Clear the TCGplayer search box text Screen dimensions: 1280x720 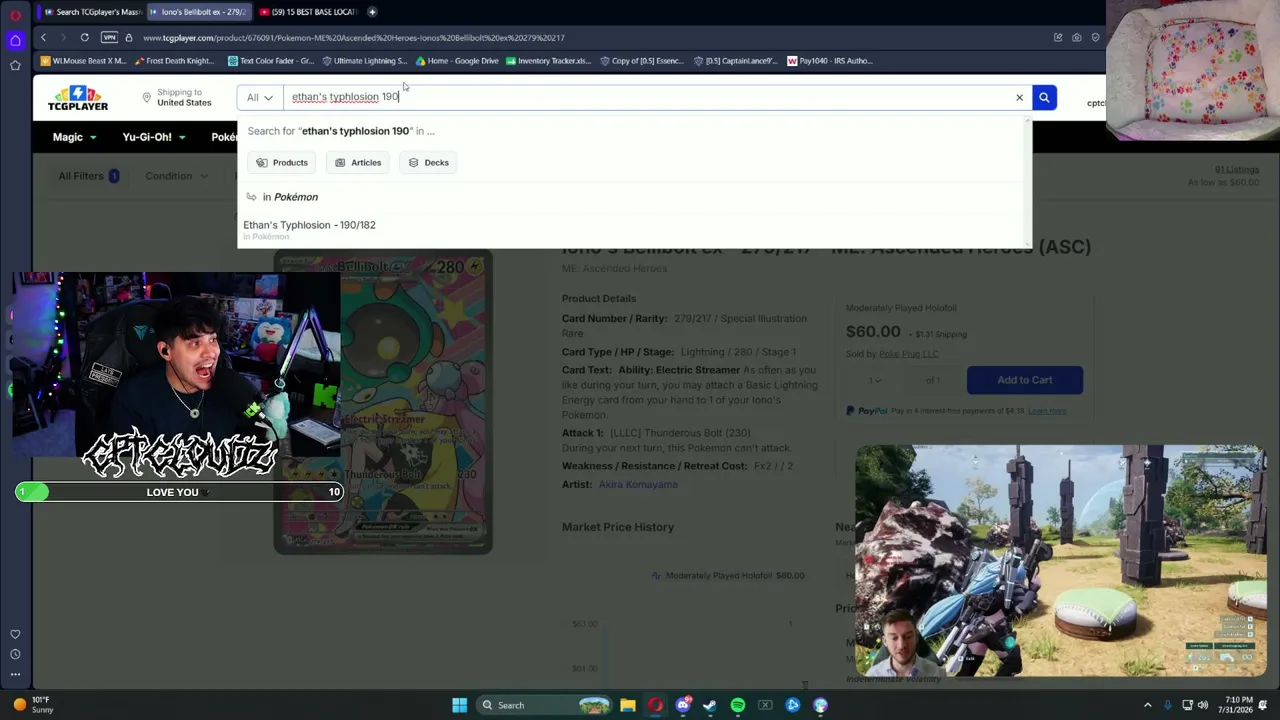[1019, 97]
